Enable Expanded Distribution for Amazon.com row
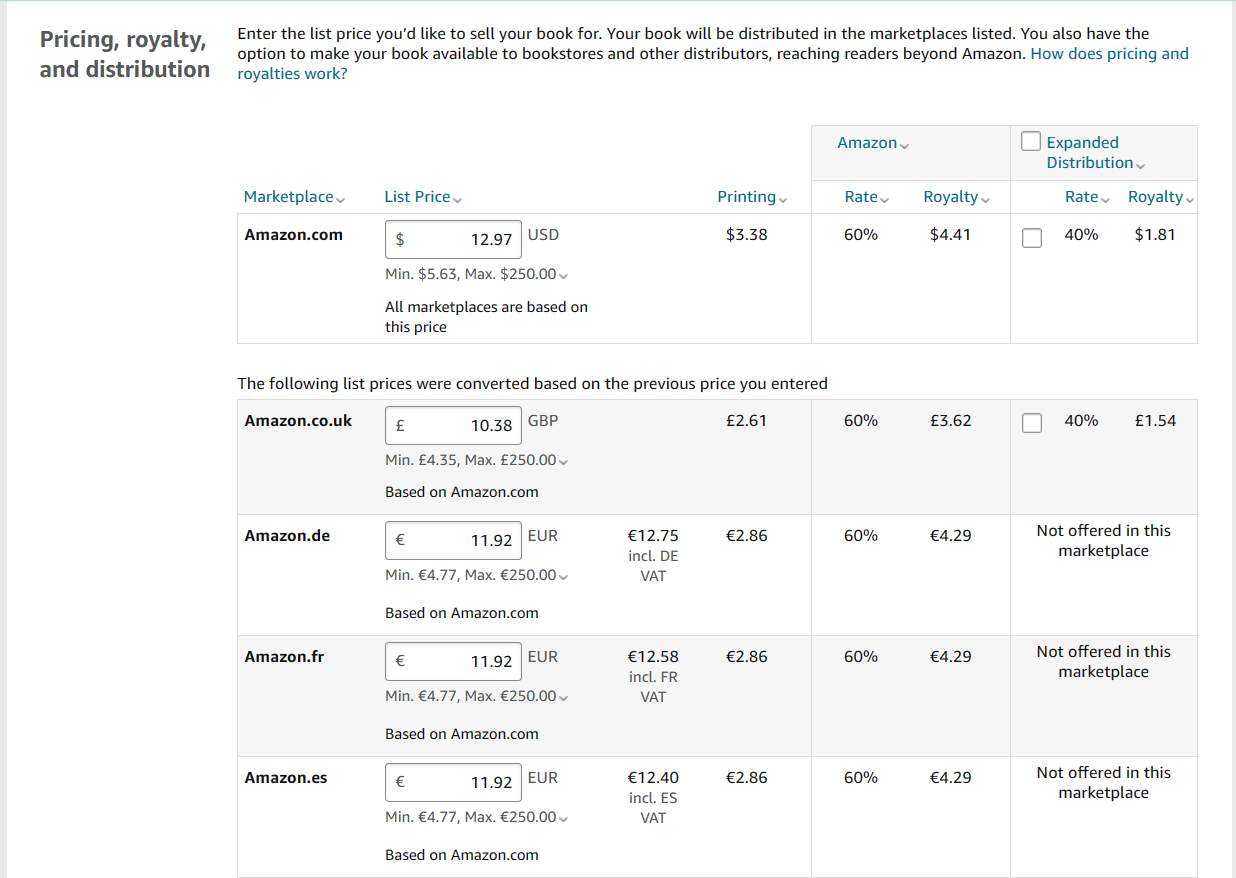Image resolution: width=1236 pixels, height=878 pixels. point(1032,237)
